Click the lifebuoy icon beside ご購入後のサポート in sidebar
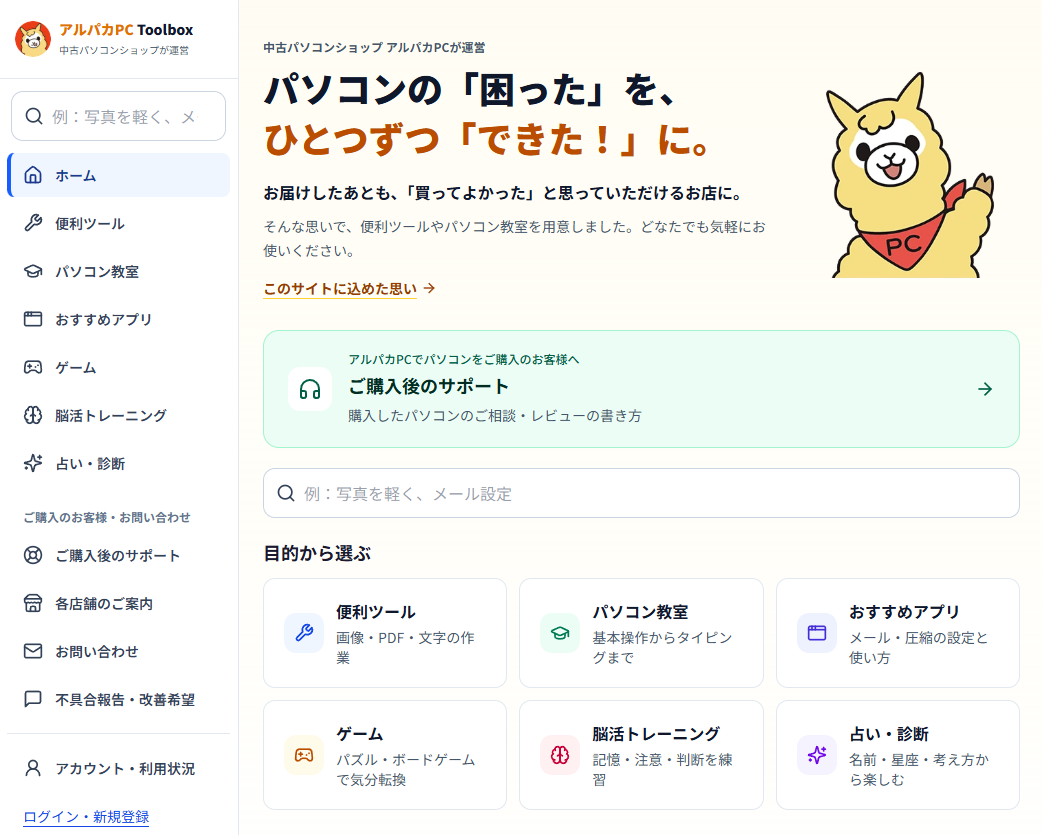Screen dimensions: 1042x835 33,555
